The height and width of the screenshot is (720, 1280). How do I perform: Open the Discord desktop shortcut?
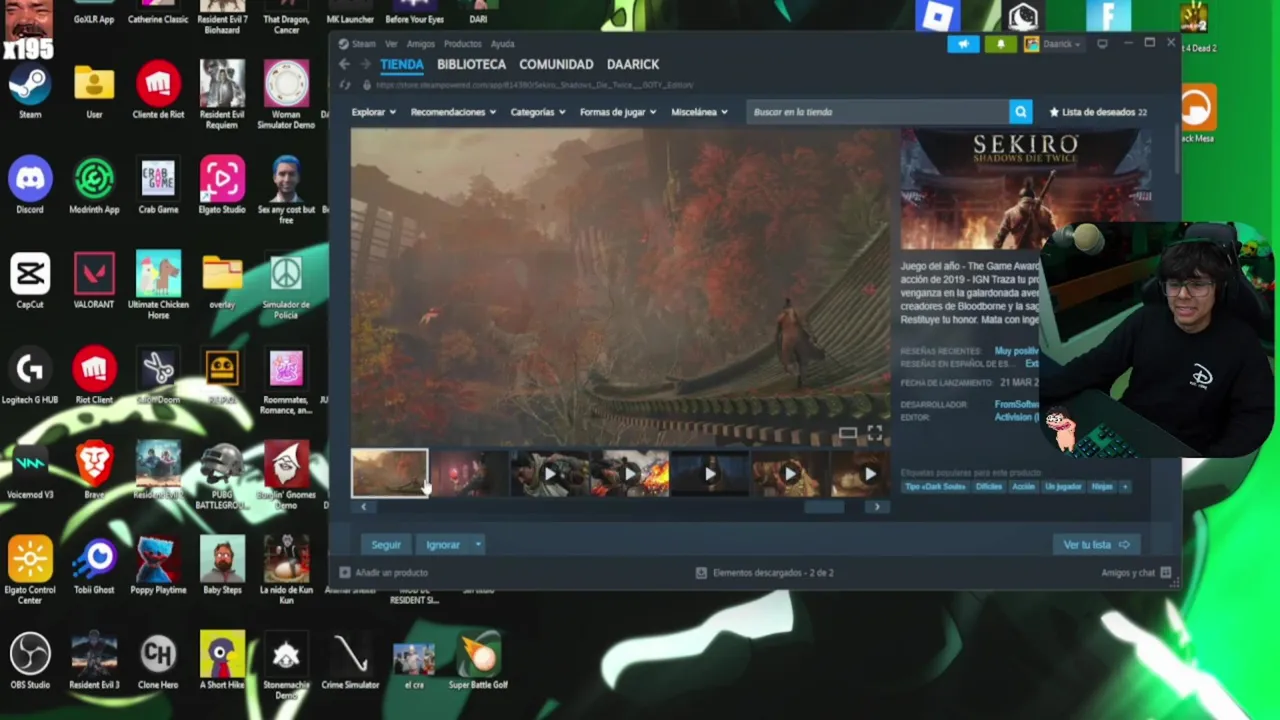(30, 185)
